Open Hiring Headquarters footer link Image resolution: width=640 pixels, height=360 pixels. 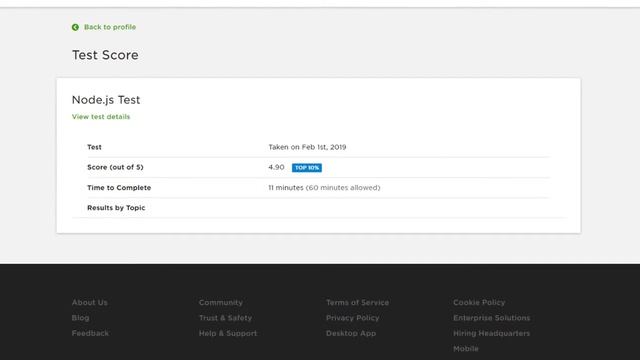click(x=491, y=333)
